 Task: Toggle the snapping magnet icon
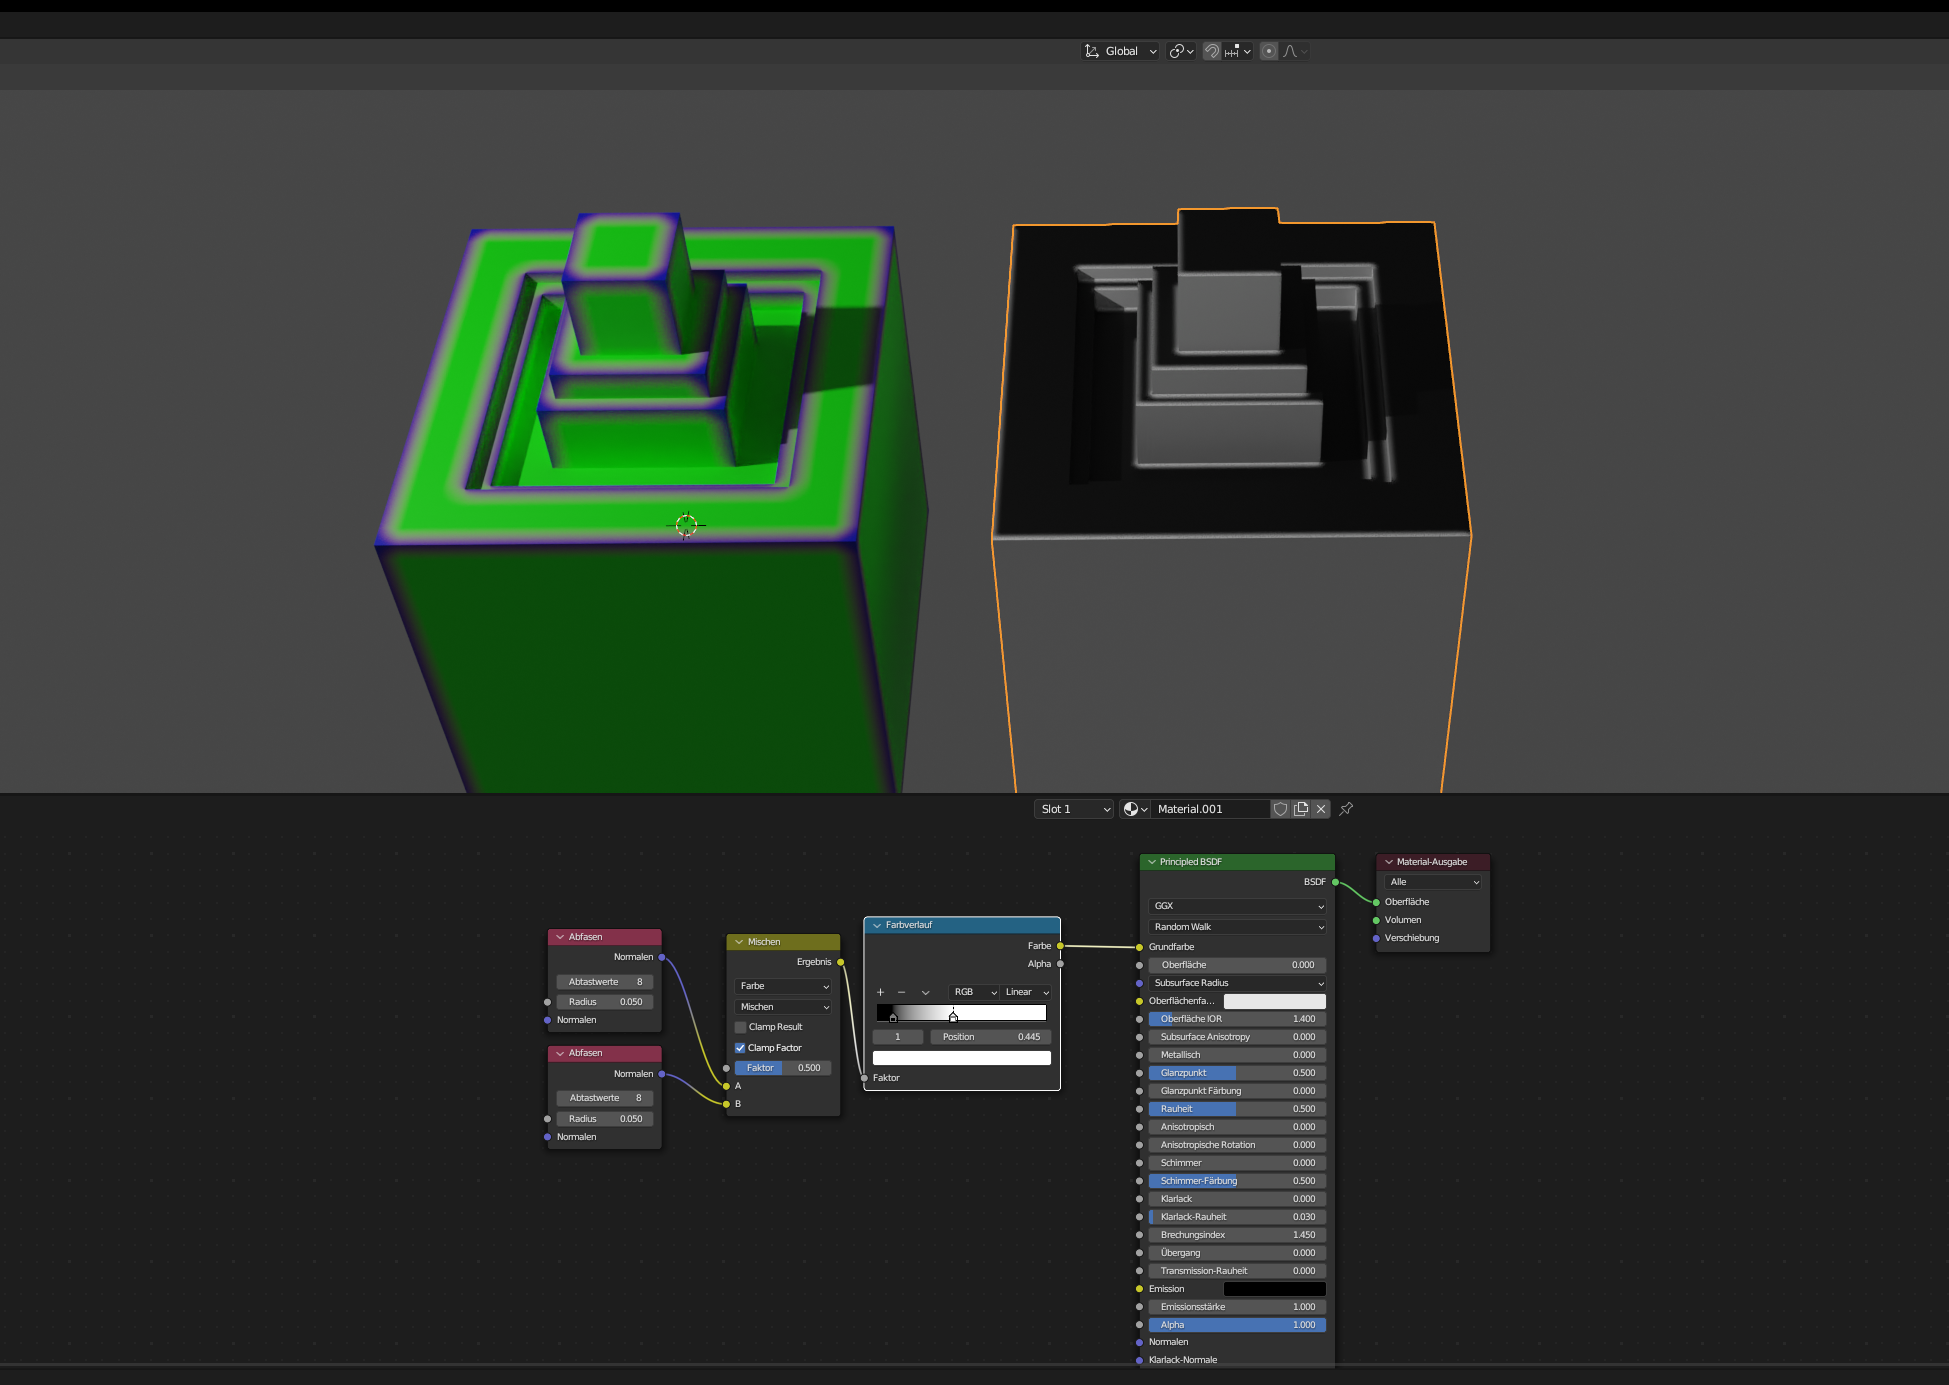click(1212, 51)
